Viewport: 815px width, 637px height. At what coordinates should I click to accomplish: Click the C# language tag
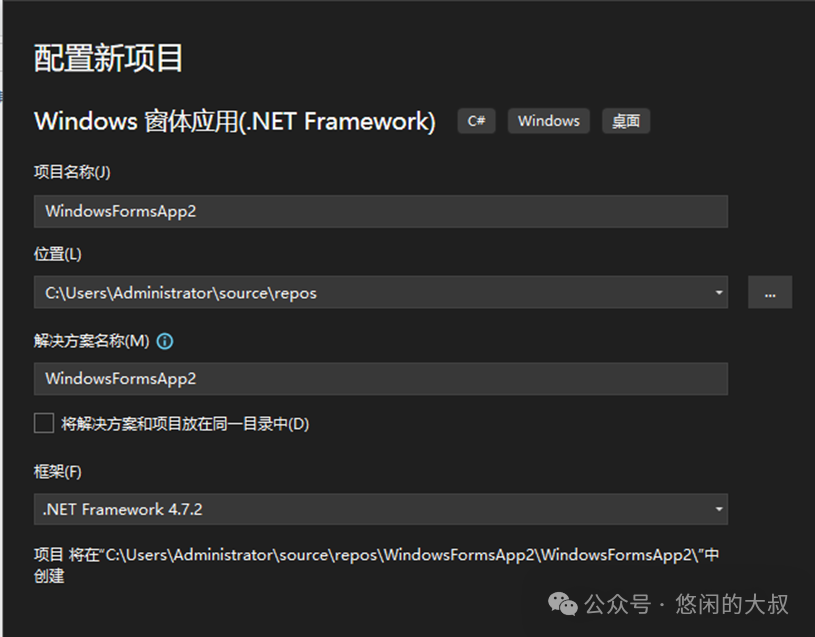tap(477, 121)
